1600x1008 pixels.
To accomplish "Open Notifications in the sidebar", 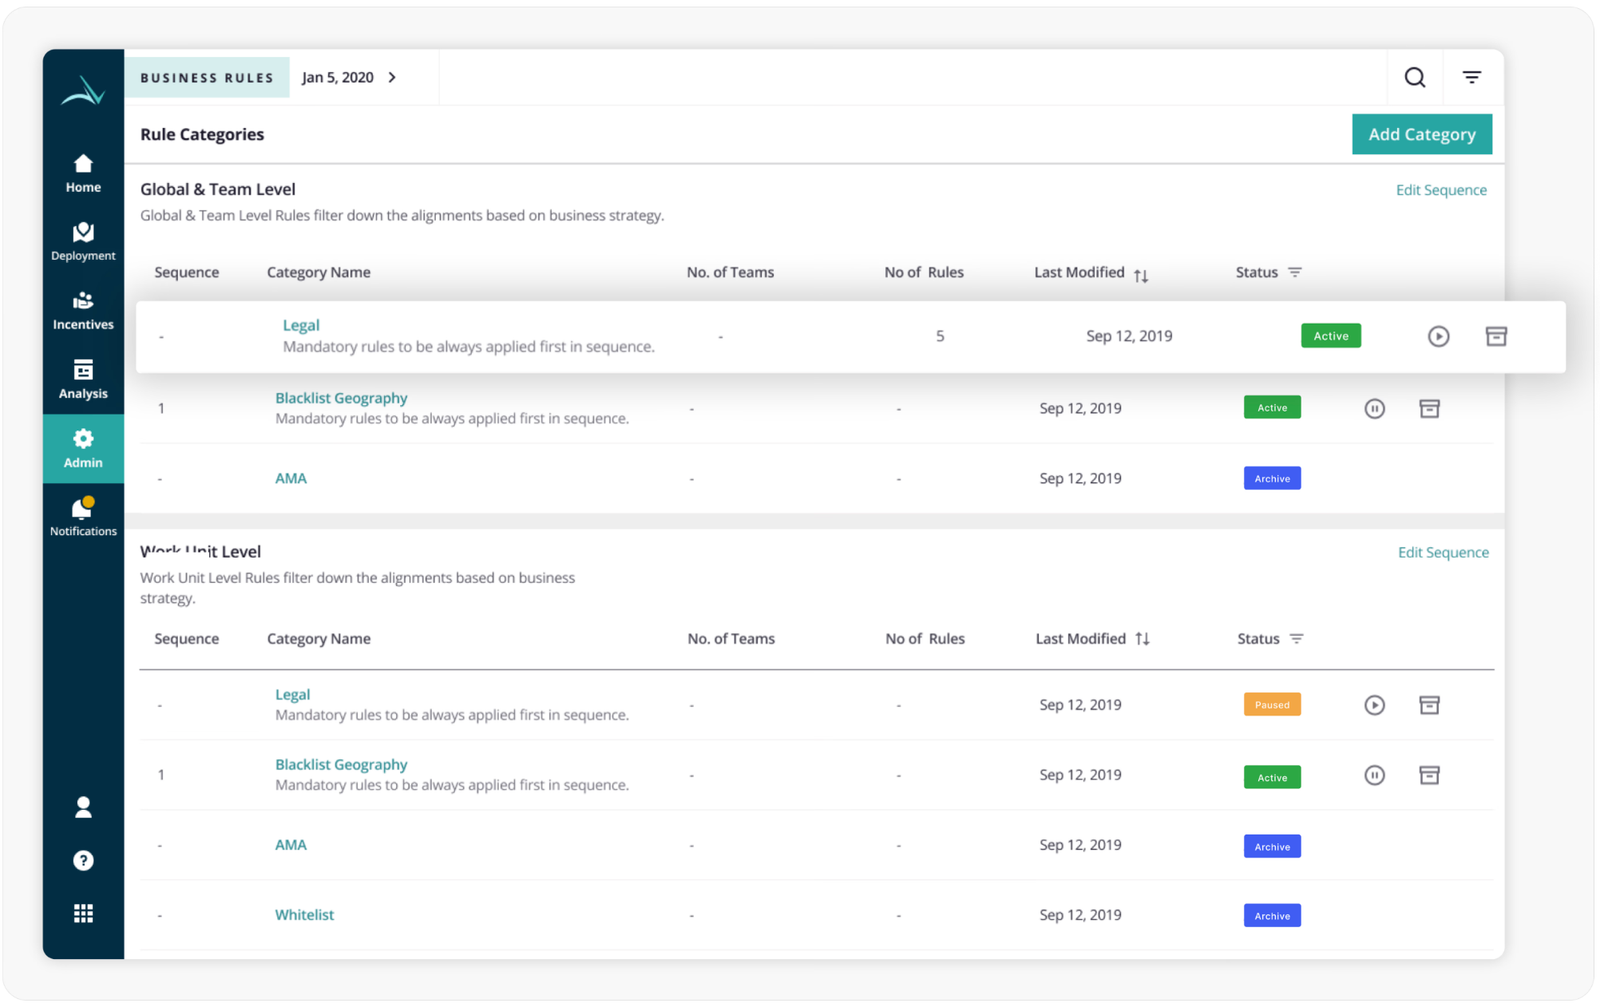I will [x=83, y=517].
